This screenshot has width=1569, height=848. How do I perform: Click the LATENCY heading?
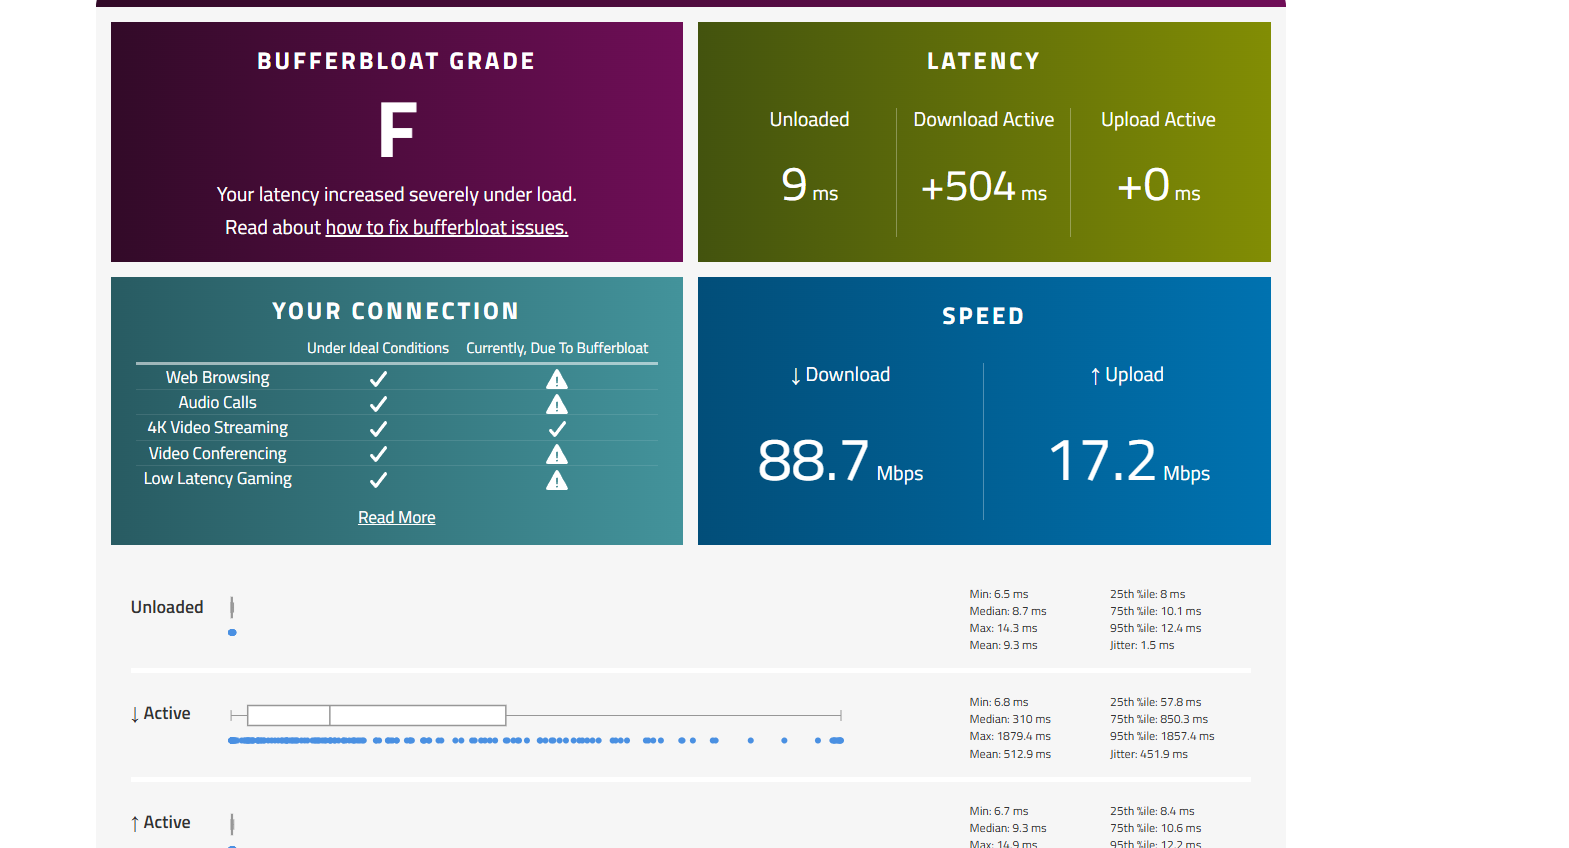984,61
